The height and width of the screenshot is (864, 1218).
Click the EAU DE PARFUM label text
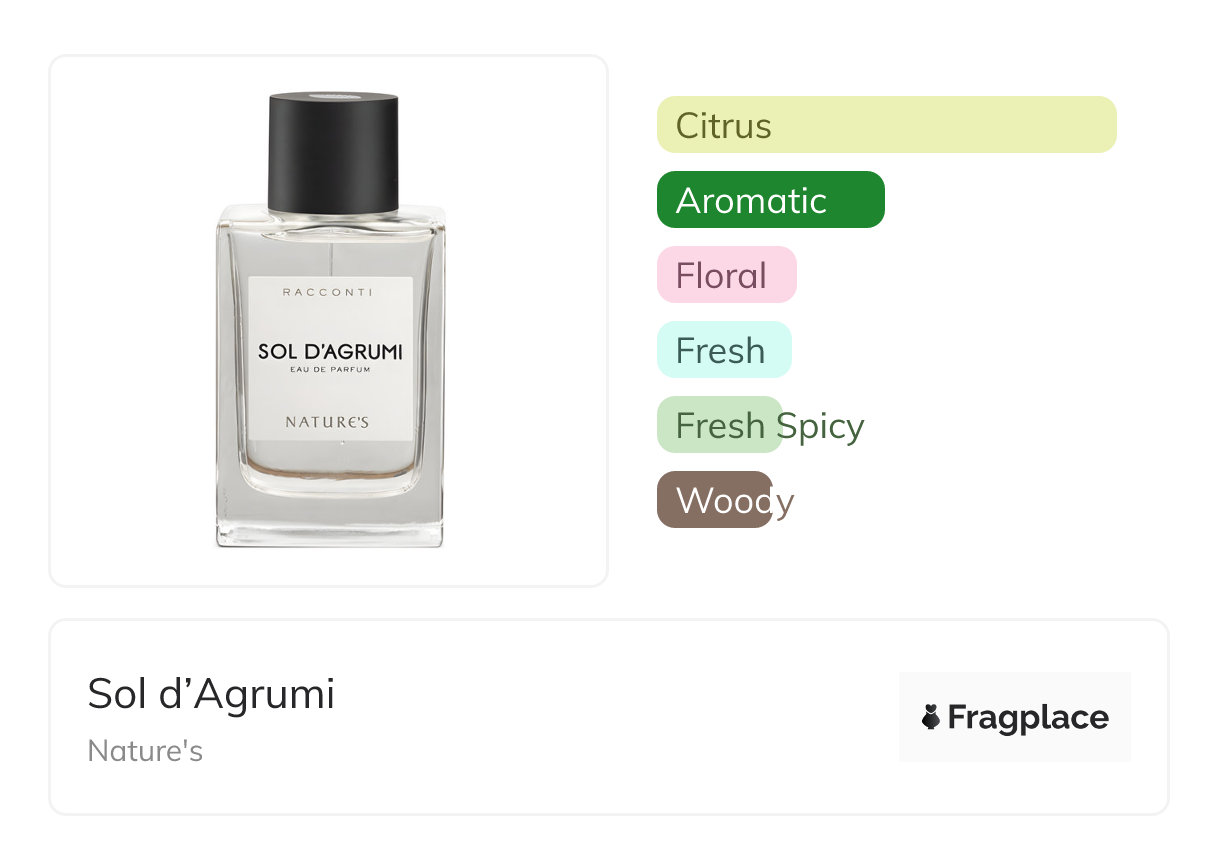pyautogui.click(x=330, y=371)
